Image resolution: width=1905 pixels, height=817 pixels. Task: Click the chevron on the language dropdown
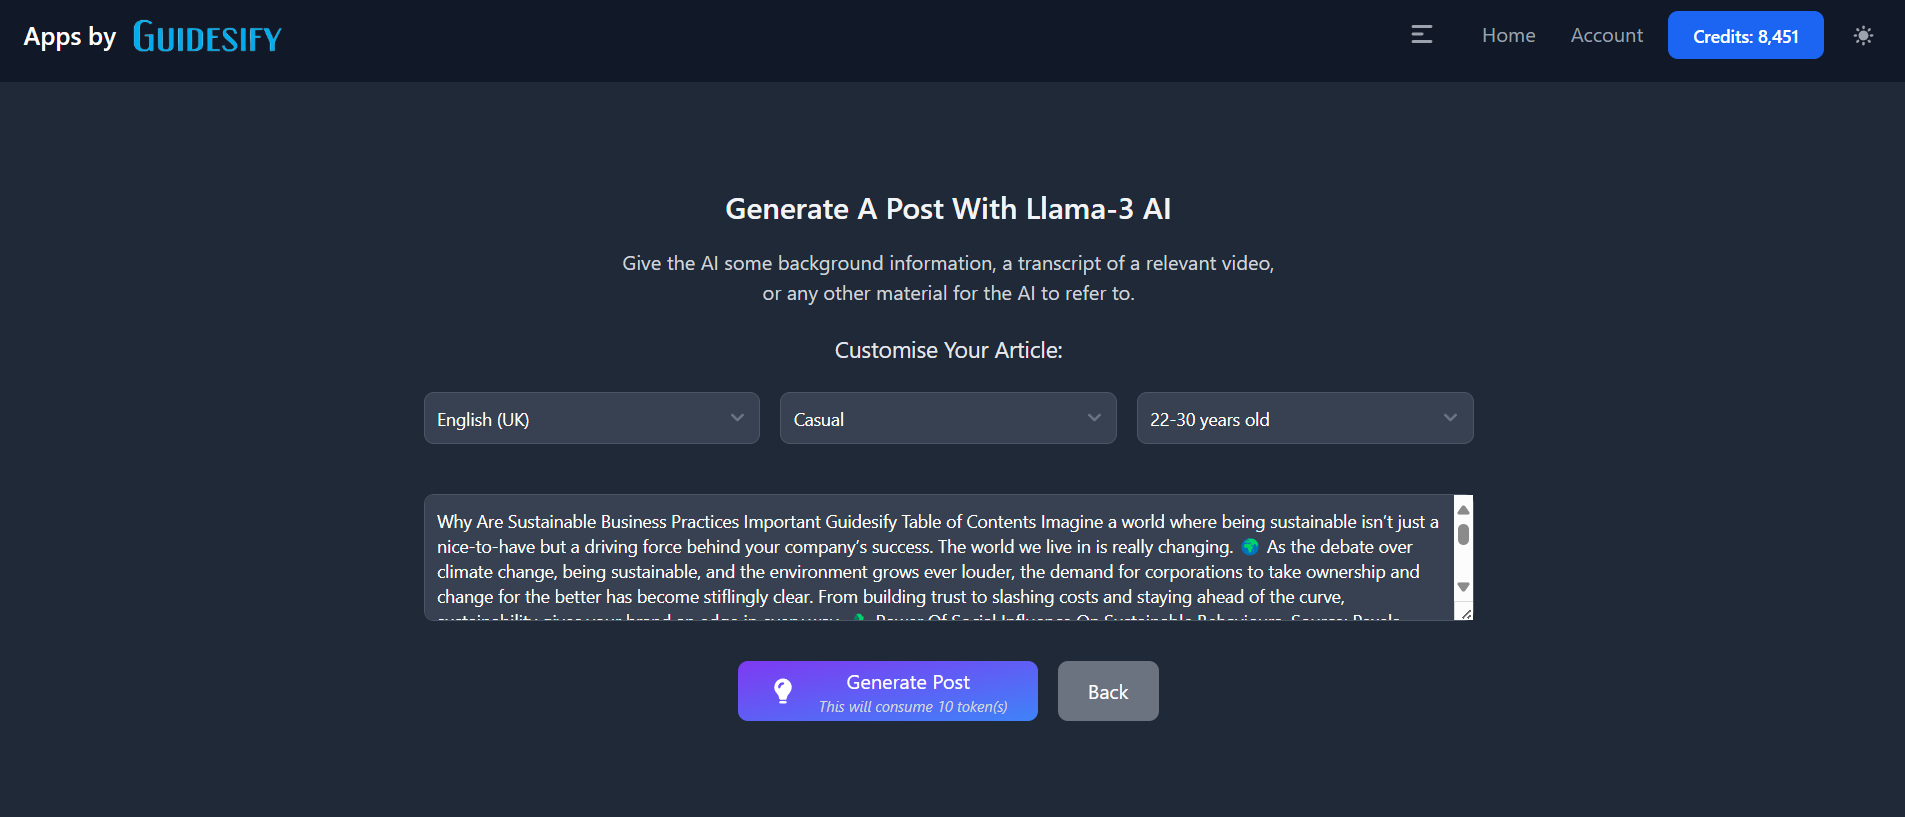[737, 418]
